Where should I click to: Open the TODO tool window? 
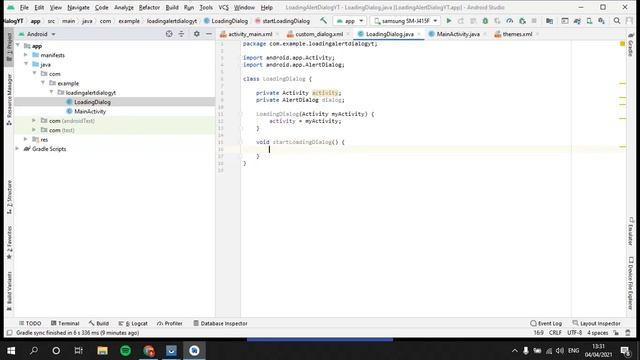coord(30,323)
